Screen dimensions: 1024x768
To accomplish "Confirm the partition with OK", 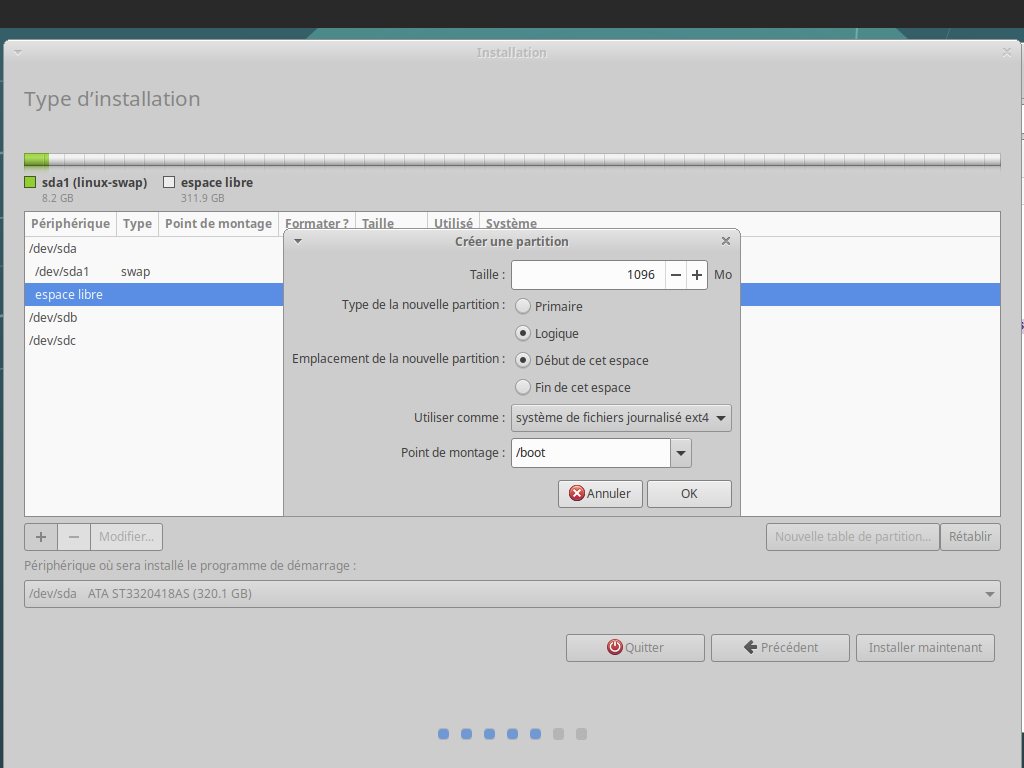I will pos(689,494).
